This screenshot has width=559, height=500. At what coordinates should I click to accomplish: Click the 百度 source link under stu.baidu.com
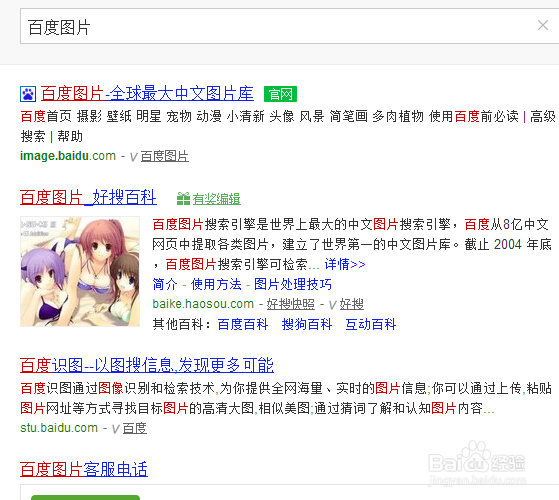(x=135, y=428)
